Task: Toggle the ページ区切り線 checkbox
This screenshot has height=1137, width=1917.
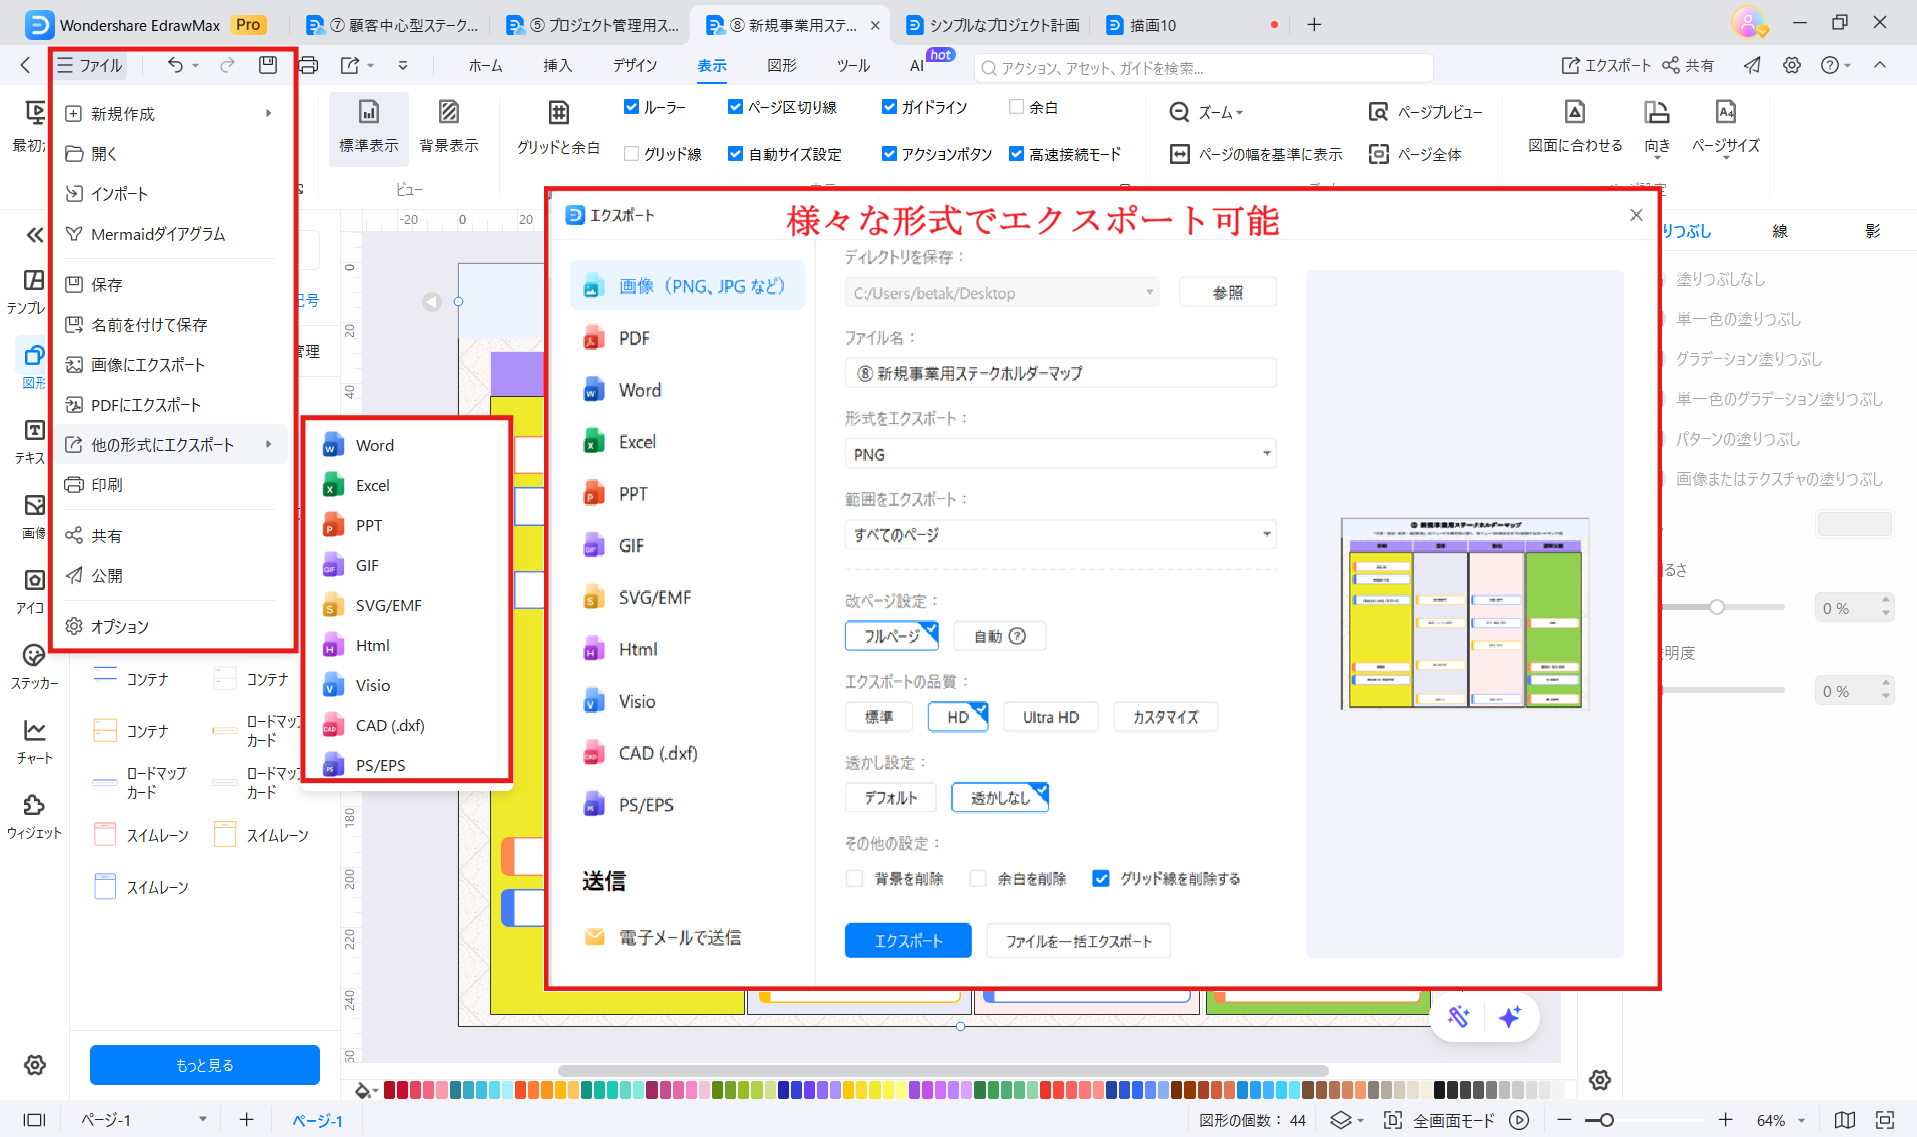Action: tap(735, 107)
